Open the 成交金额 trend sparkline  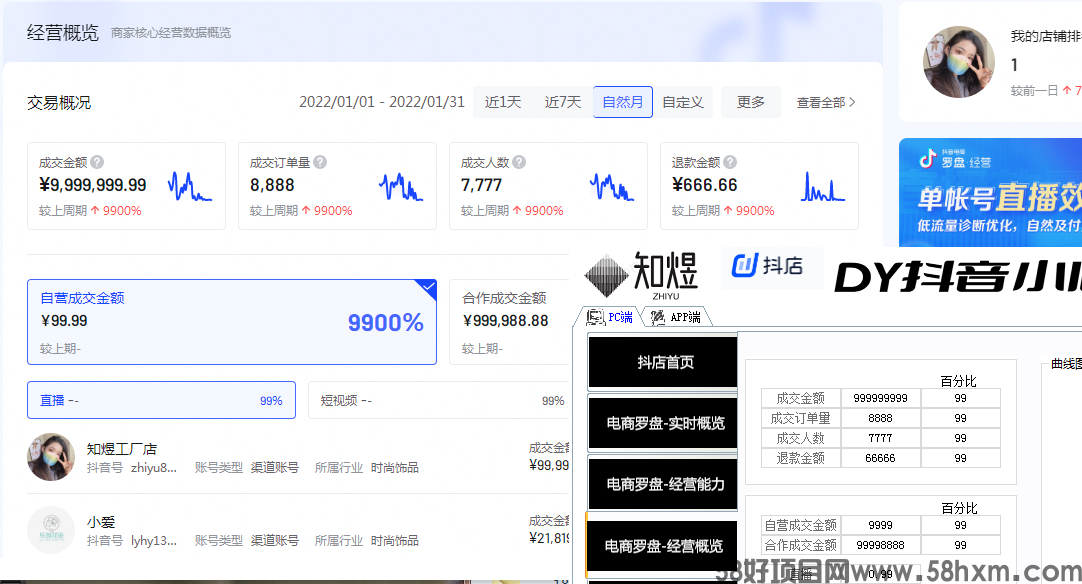coord(190,186)
